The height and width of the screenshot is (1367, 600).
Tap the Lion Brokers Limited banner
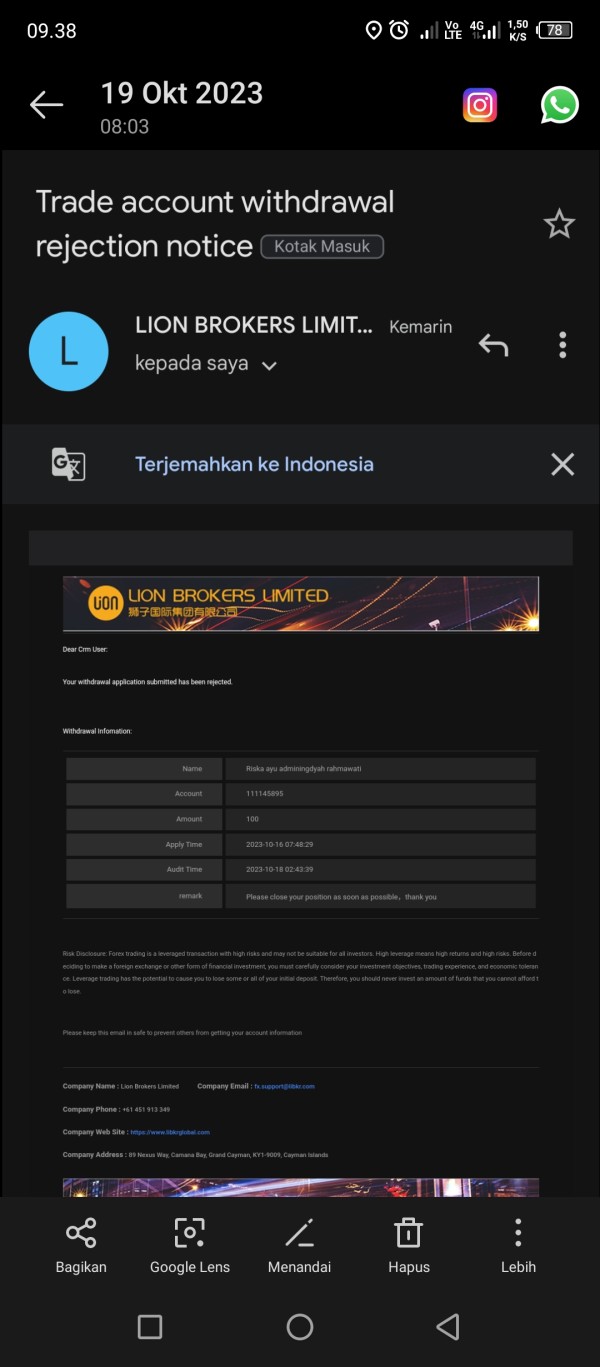[301, 603]
